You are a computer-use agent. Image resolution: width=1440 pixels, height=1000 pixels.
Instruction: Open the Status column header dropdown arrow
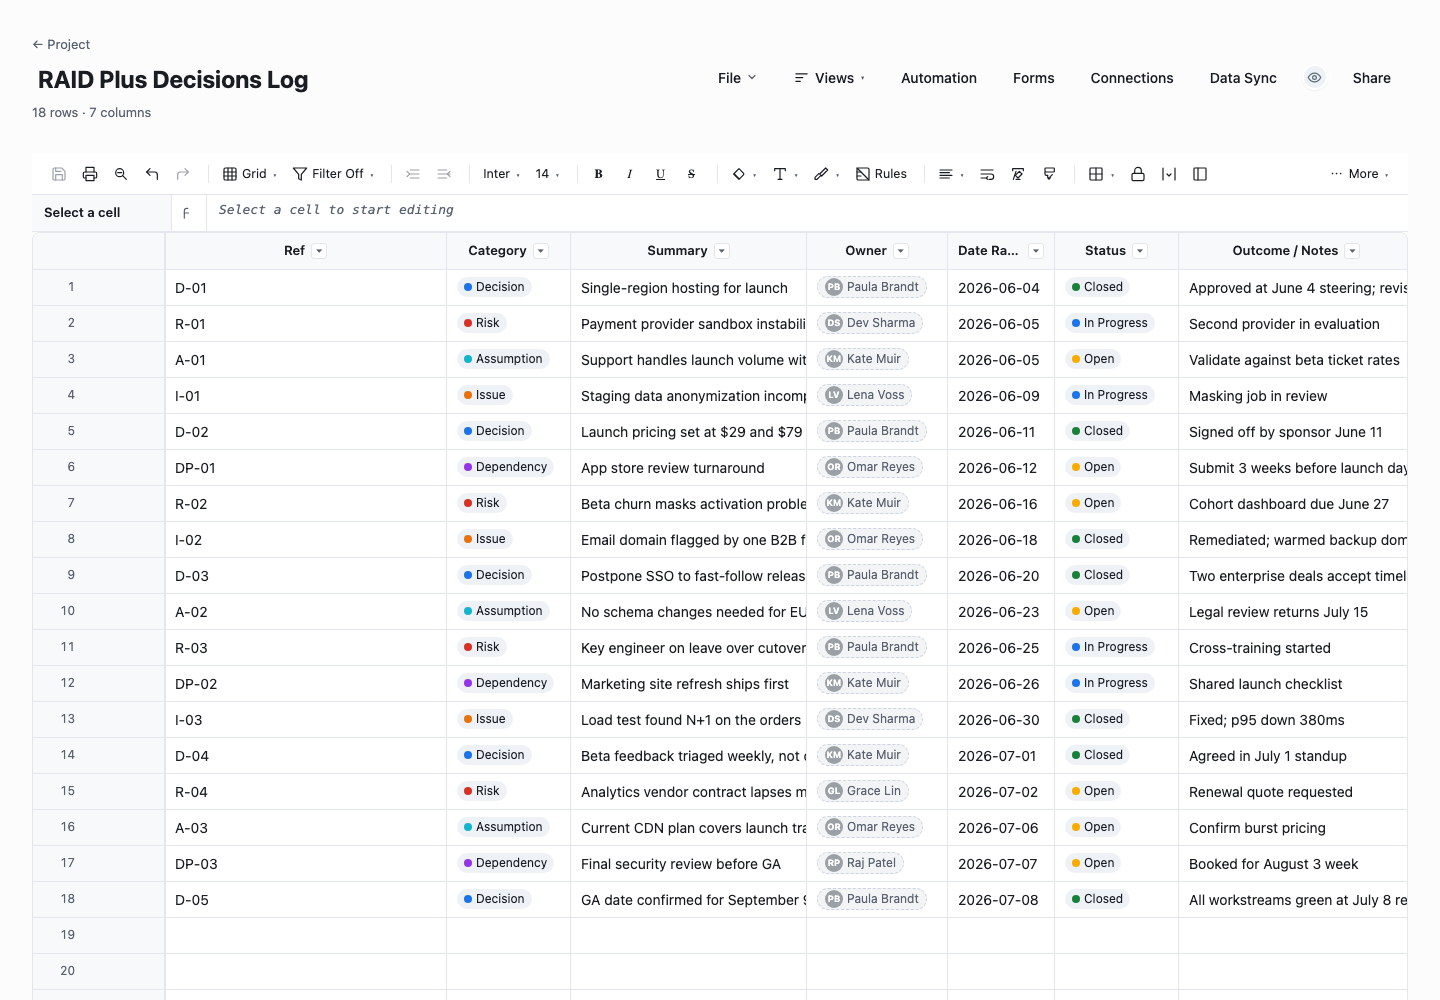pyautogui.click(x=1140, y=251)
